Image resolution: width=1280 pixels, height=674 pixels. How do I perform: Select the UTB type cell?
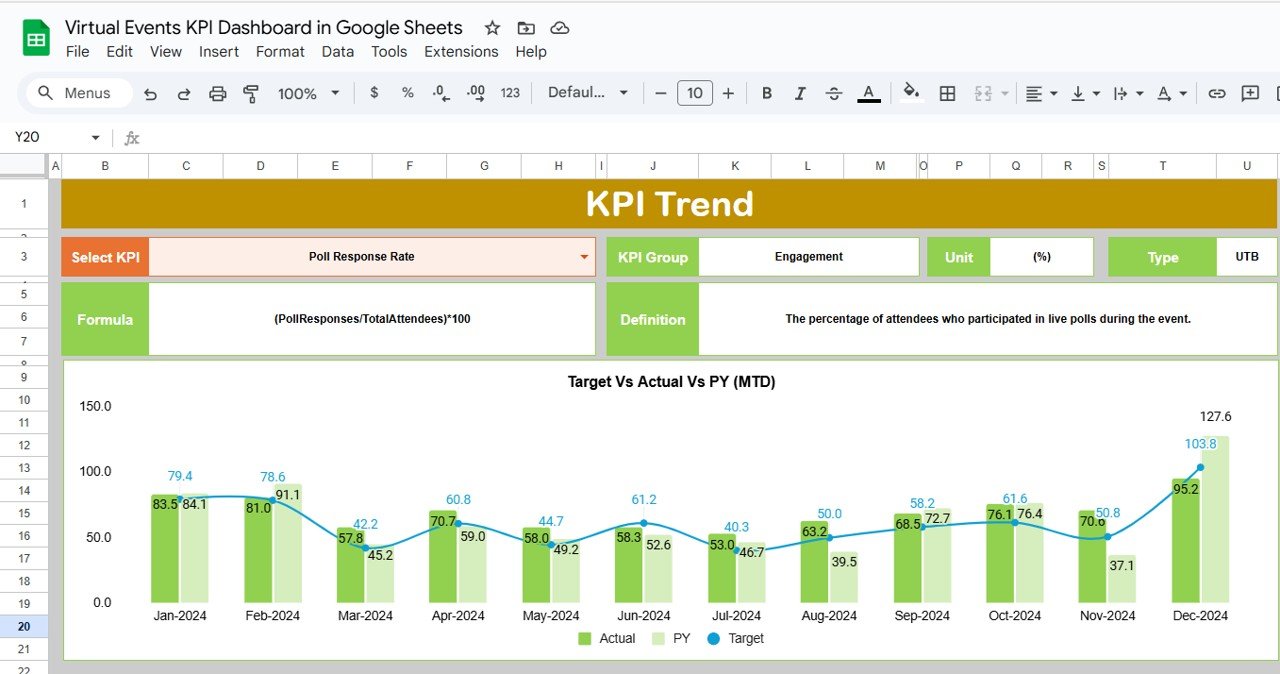[x=1247, y=257]
